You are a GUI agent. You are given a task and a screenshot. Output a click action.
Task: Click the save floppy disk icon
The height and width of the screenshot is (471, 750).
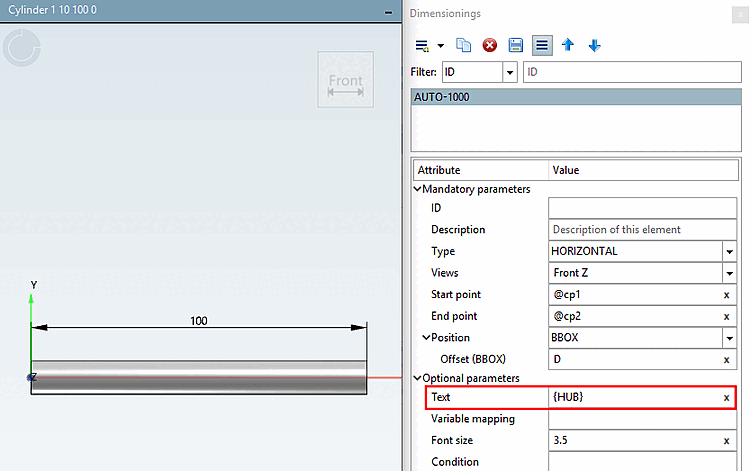tap(516, 45)
